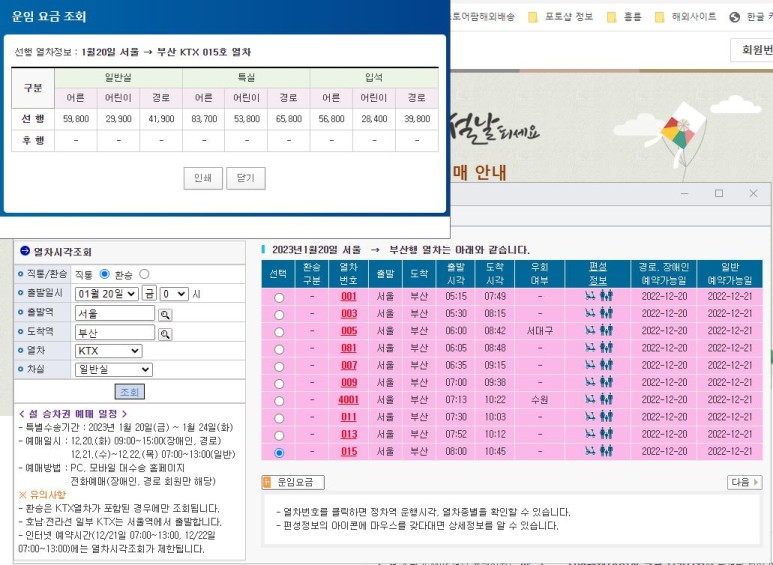Image resolution: width=773 pixels, height=565 pixels.
Task: Click 닫기 button in fare popup
Action: (246, 178)
